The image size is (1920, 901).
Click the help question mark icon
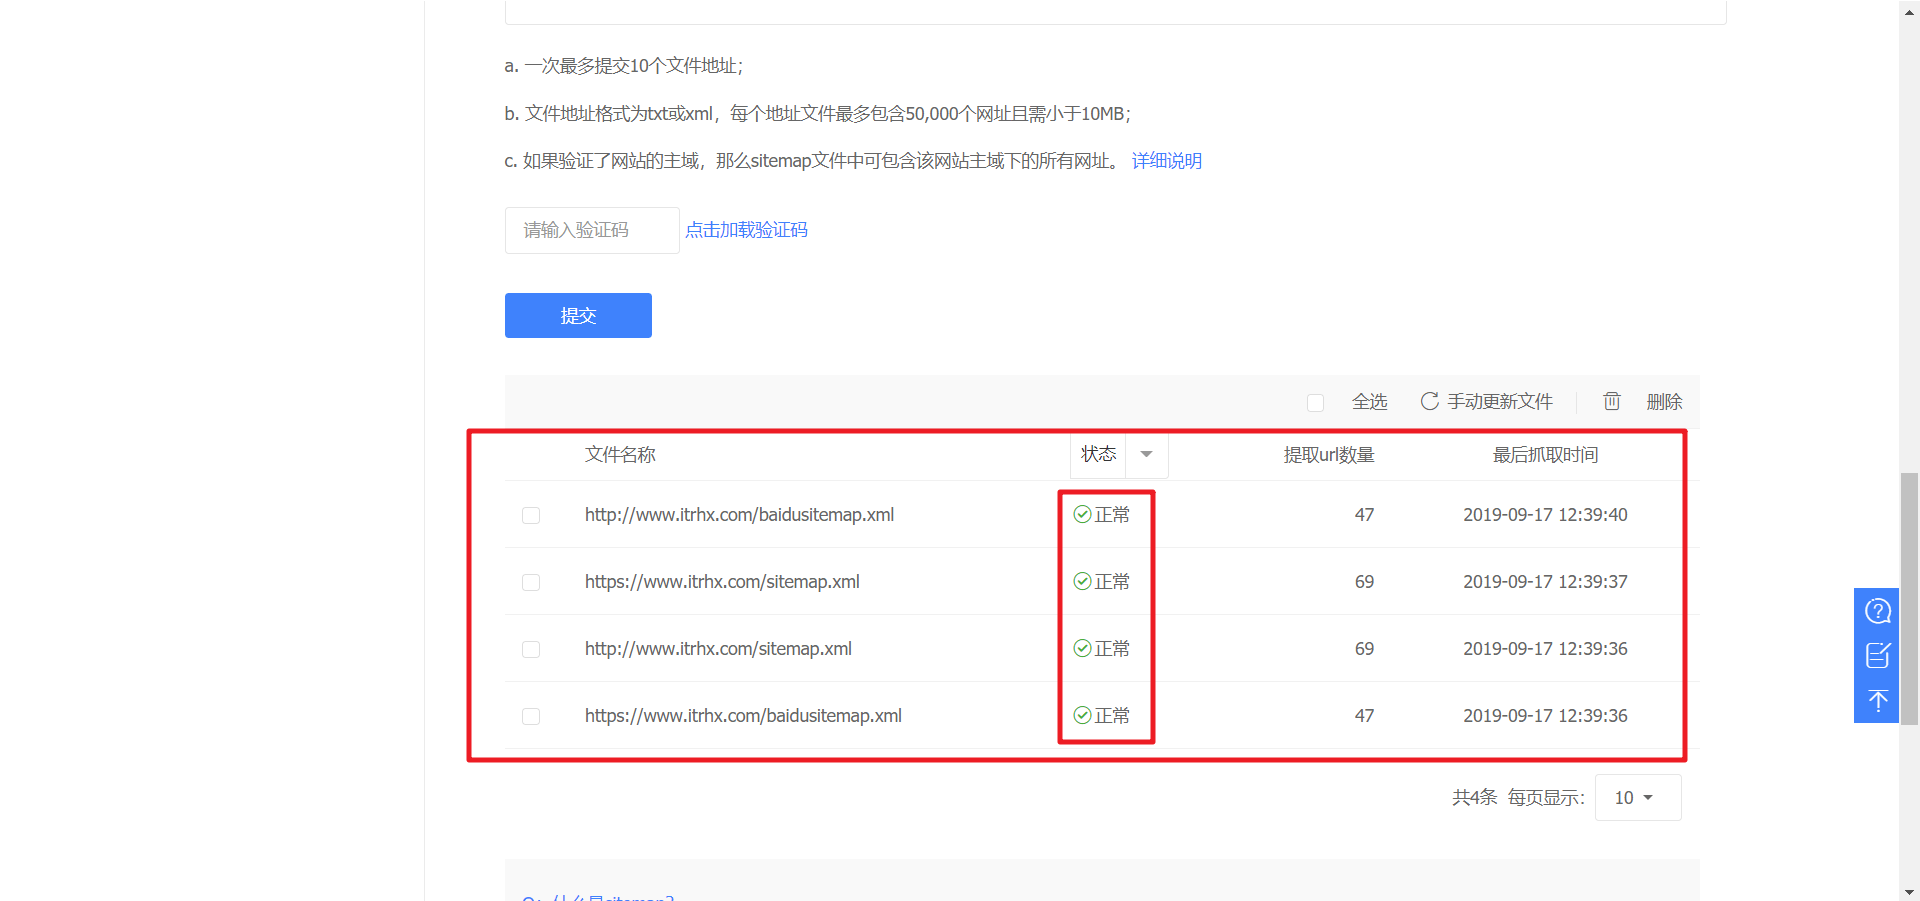(1877, 611)
